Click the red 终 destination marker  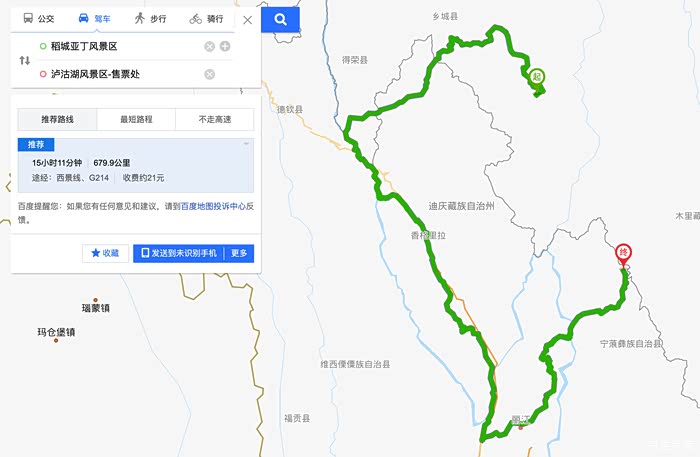(624, 253)
